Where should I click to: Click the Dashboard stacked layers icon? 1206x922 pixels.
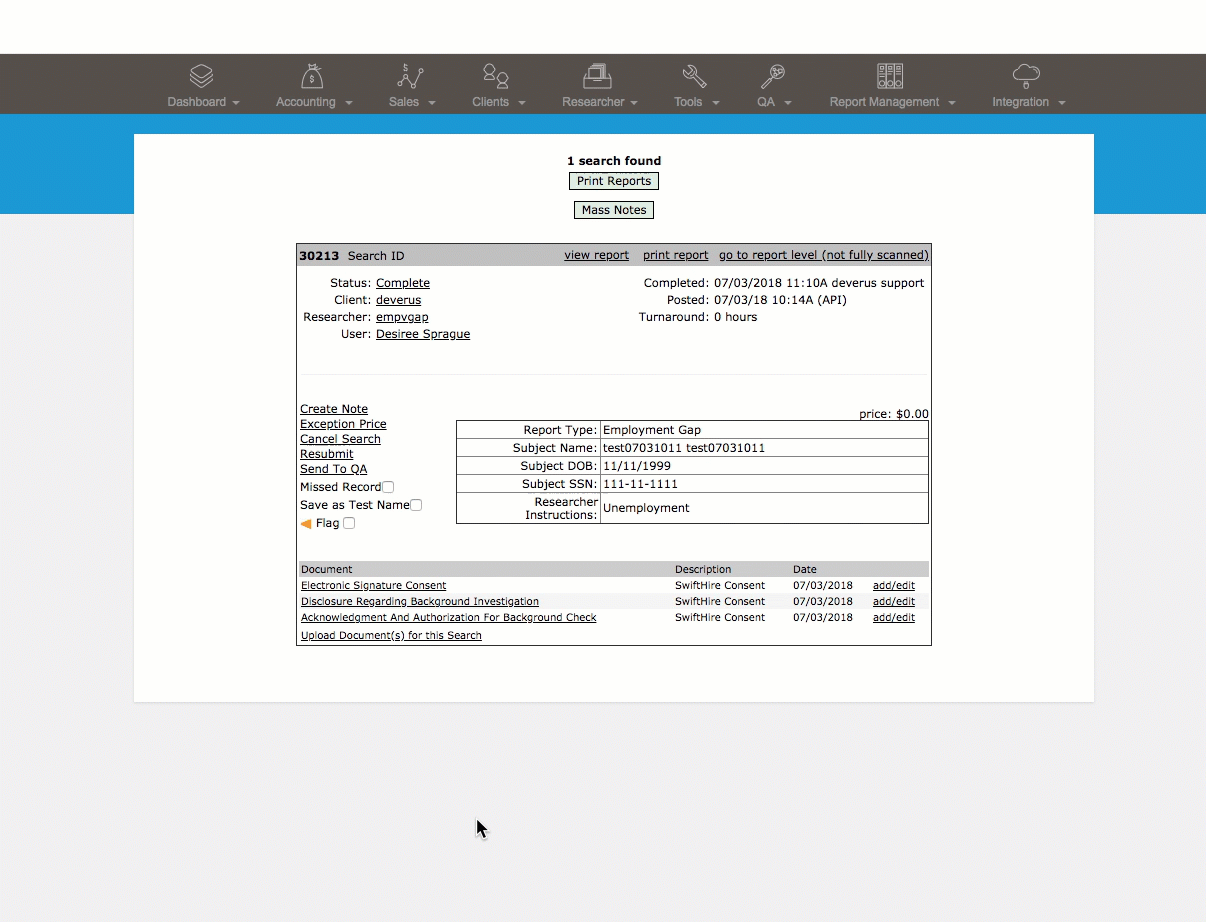[x=202, y=76]
